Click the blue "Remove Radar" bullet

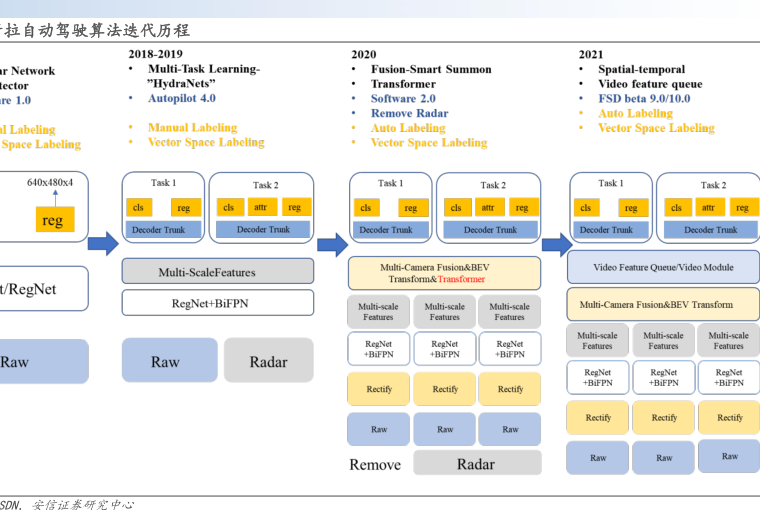click(x=410, y=113)
